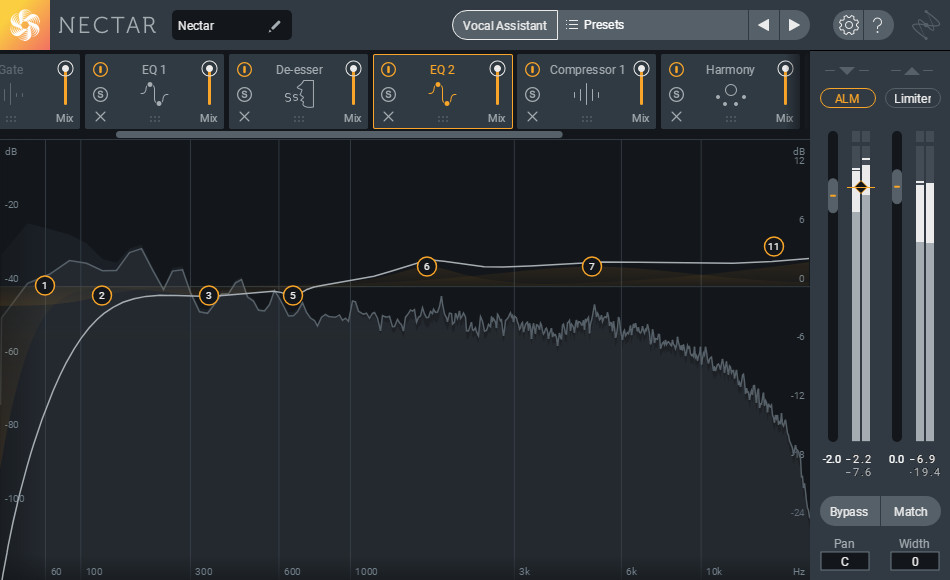Click the output meter up-arrow icon

(912, 71)
